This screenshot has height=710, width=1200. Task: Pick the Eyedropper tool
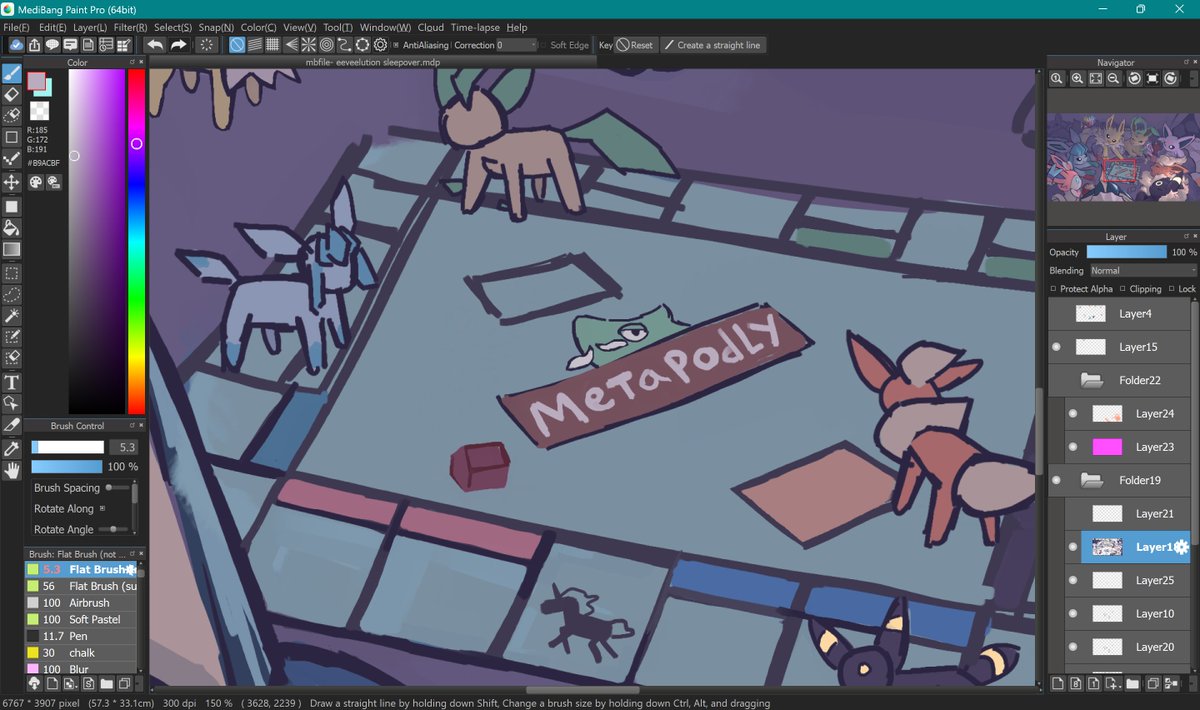12,449
